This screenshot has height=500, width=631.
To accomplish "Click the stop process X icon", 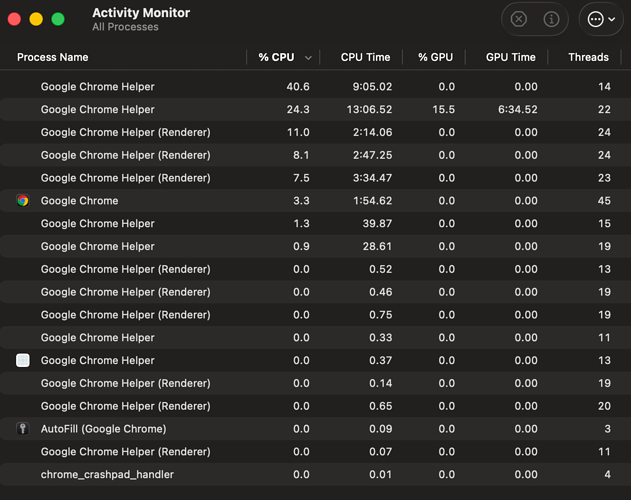I will pyautogui.click(x=519, y=19).
